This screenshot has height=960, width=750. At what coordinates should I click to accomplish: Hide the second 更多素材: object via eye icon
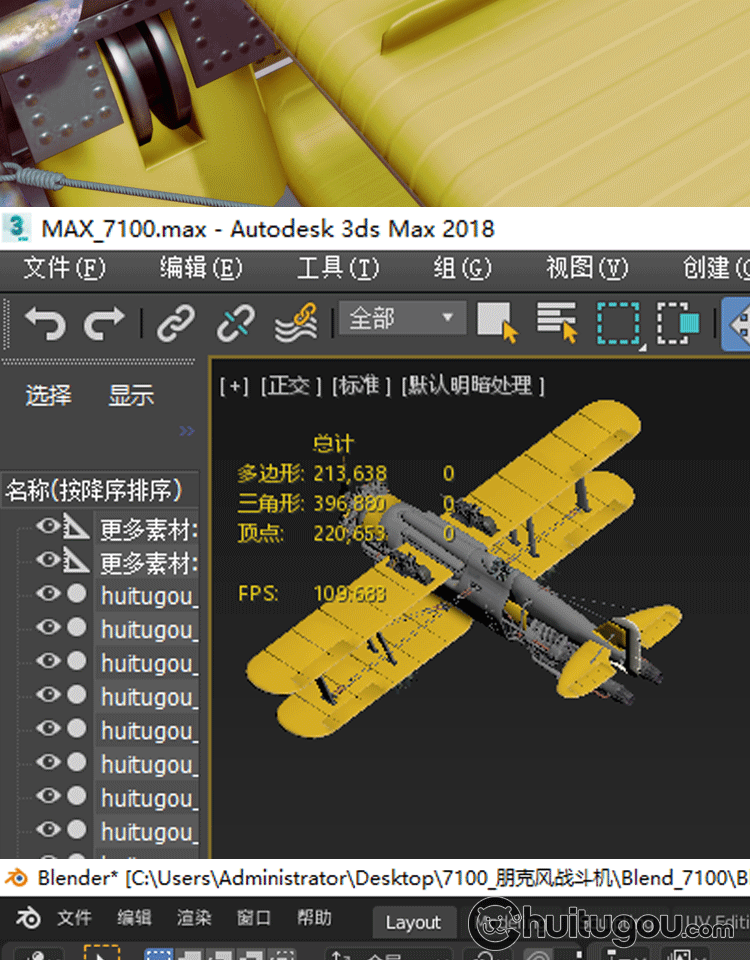coord(48,560)
